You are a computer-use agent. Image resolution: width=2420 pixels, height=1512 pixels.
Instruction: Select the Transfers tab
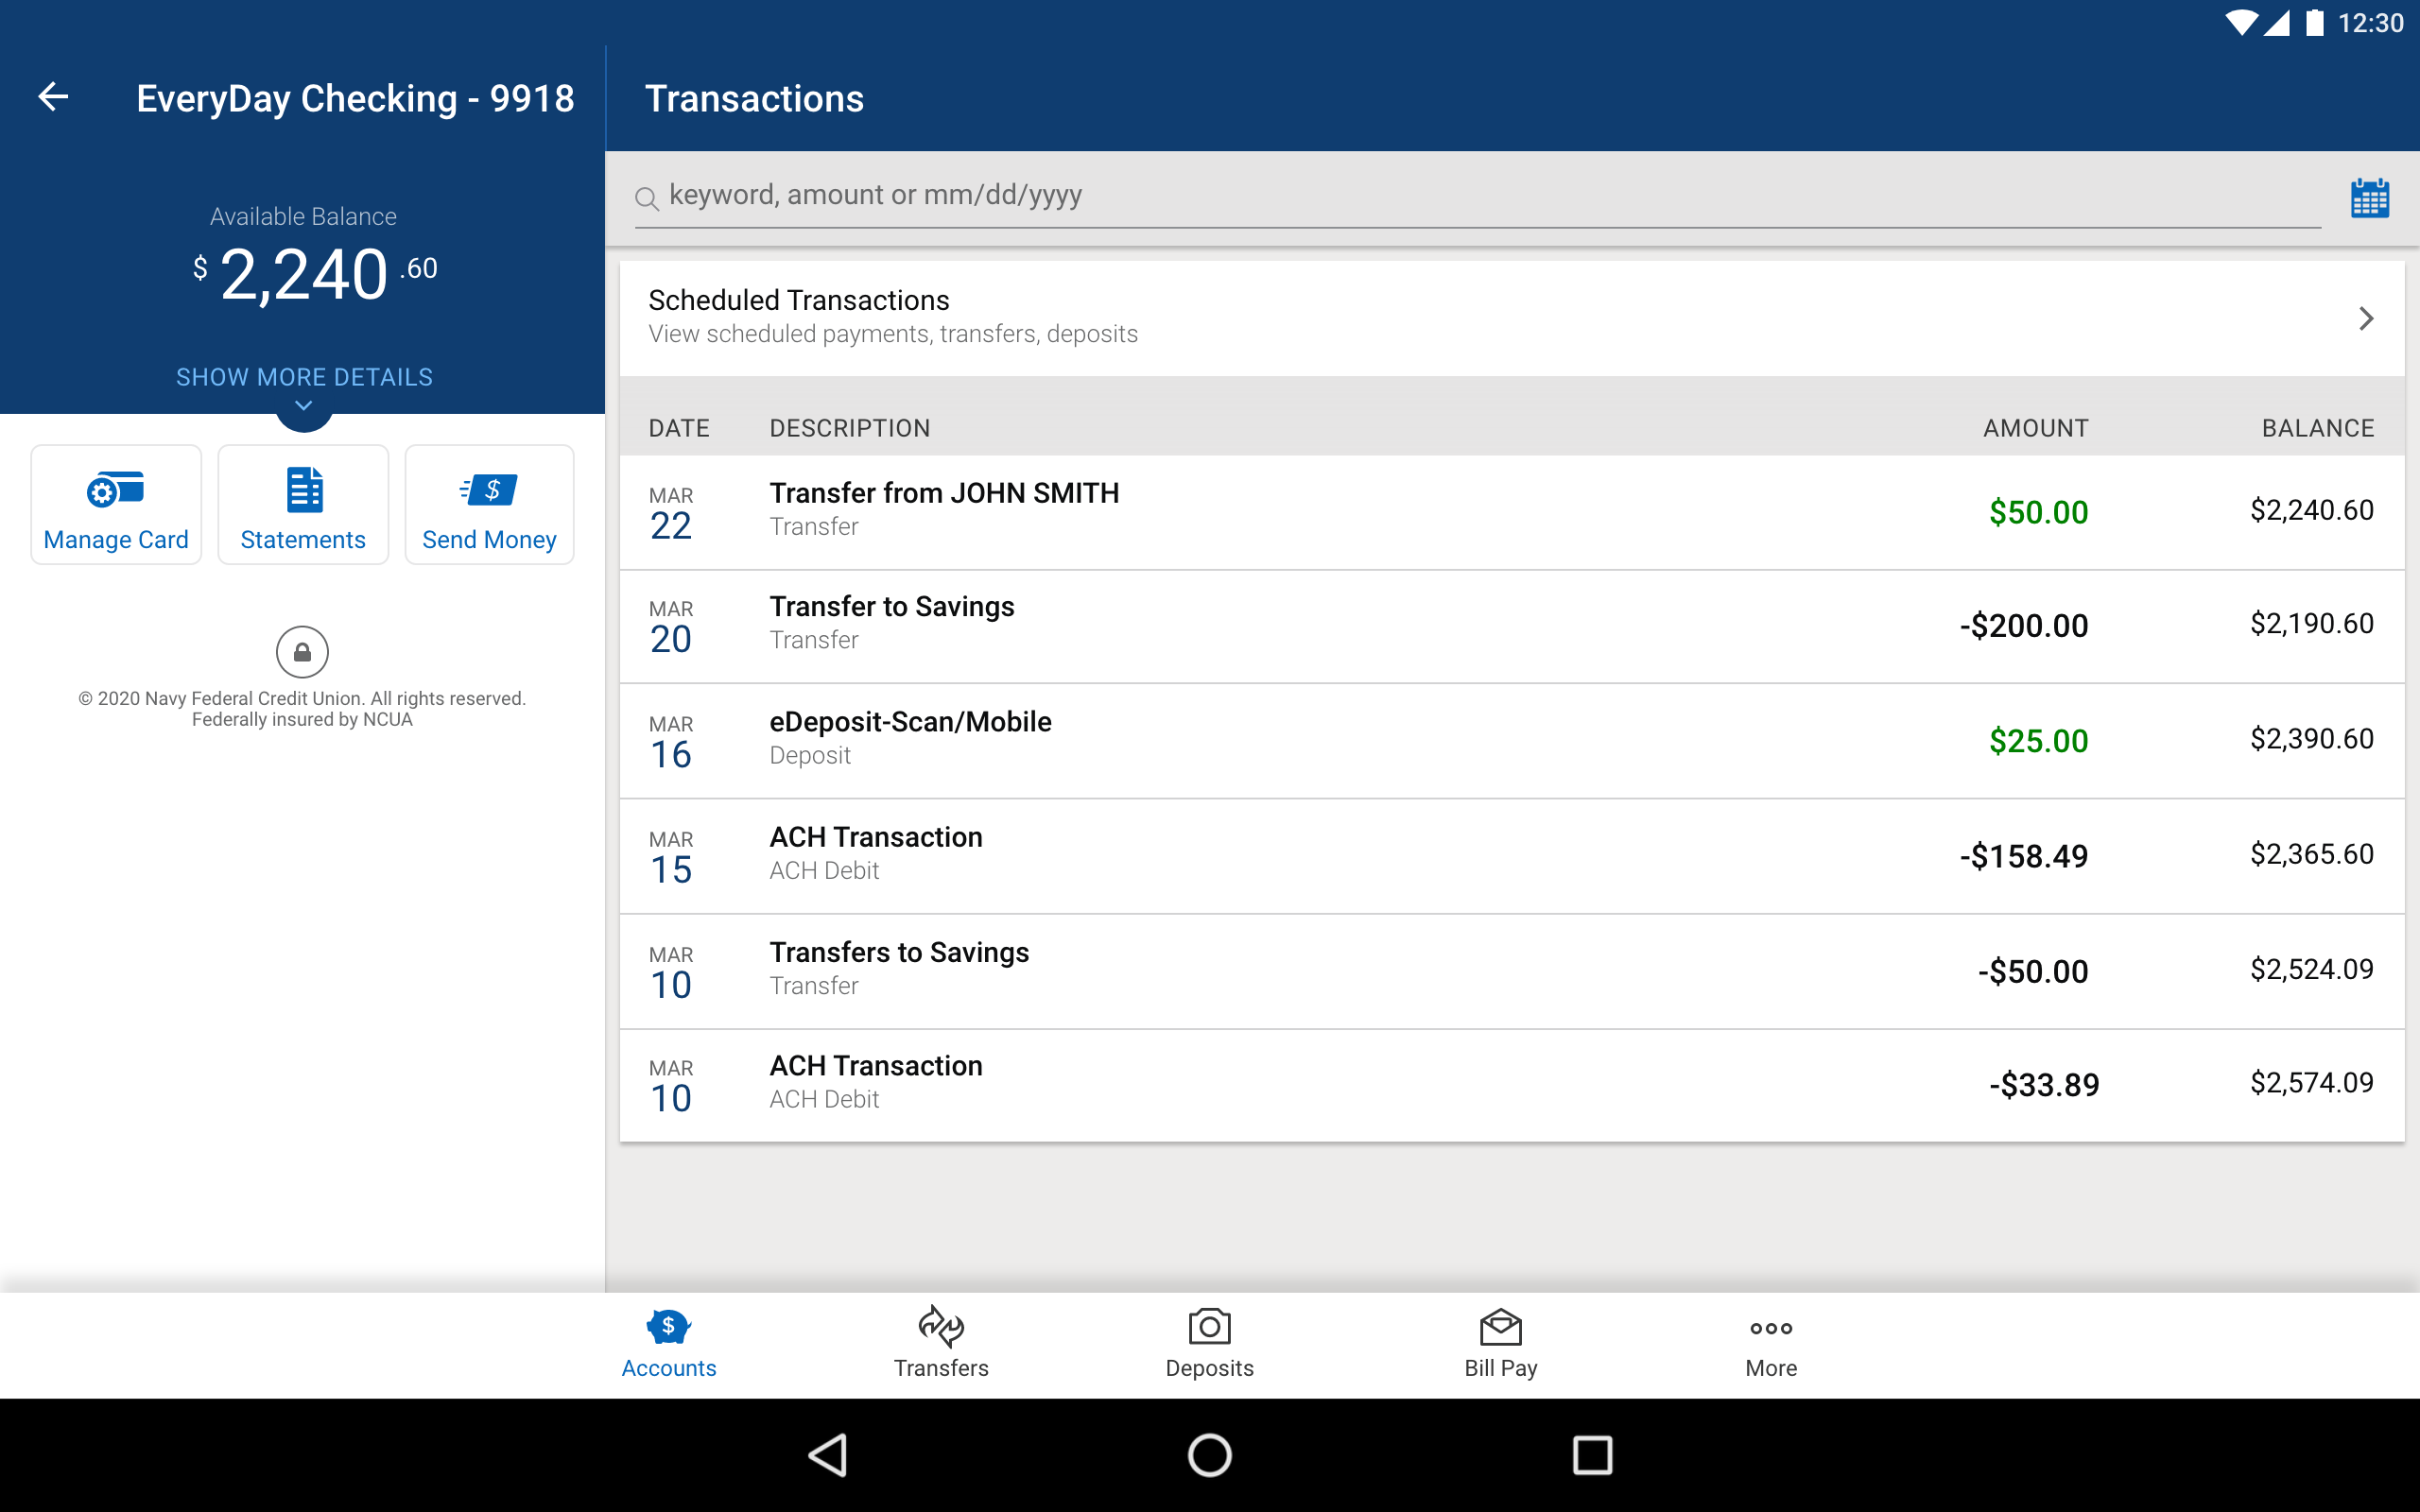coord(939,1343)
